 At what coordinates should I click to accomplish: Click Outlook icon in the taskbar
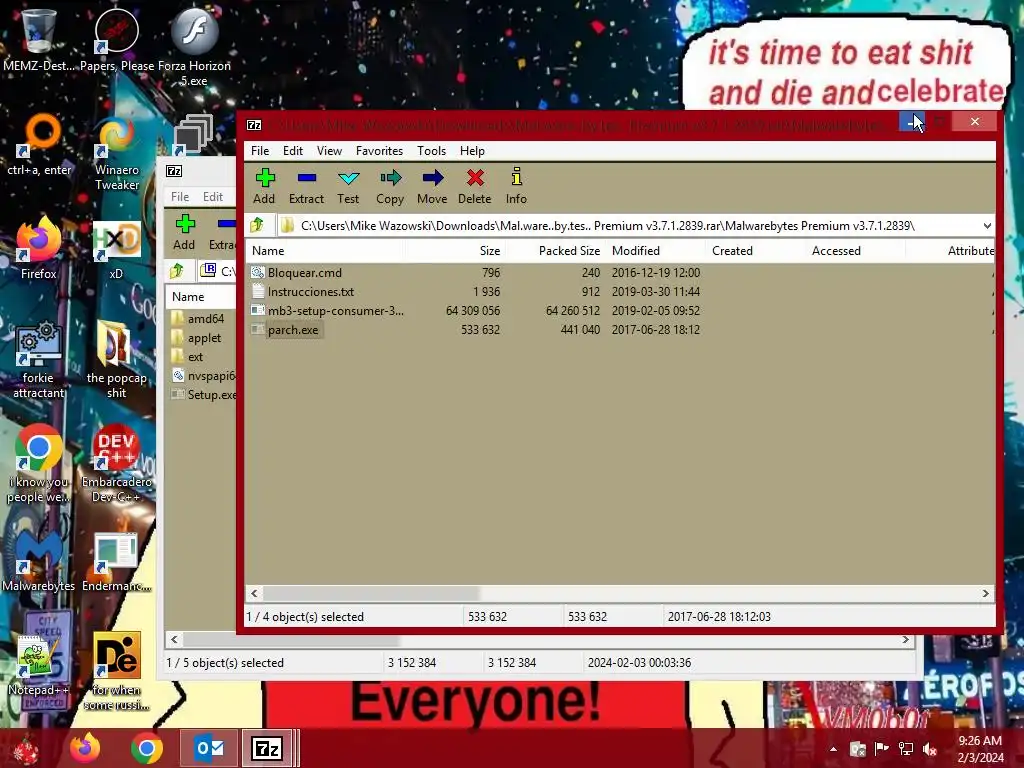(x=209, y=748)
